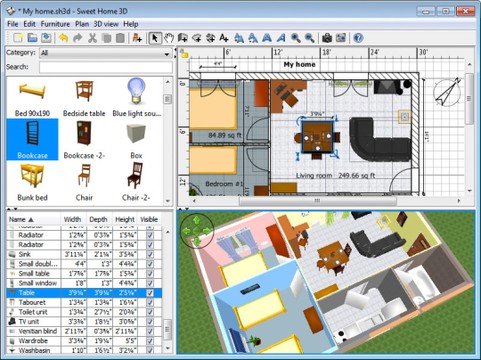This screenshot has height=360, width=481.
Task: Open the 3D view menu
Action: click(x=106, y=24)
